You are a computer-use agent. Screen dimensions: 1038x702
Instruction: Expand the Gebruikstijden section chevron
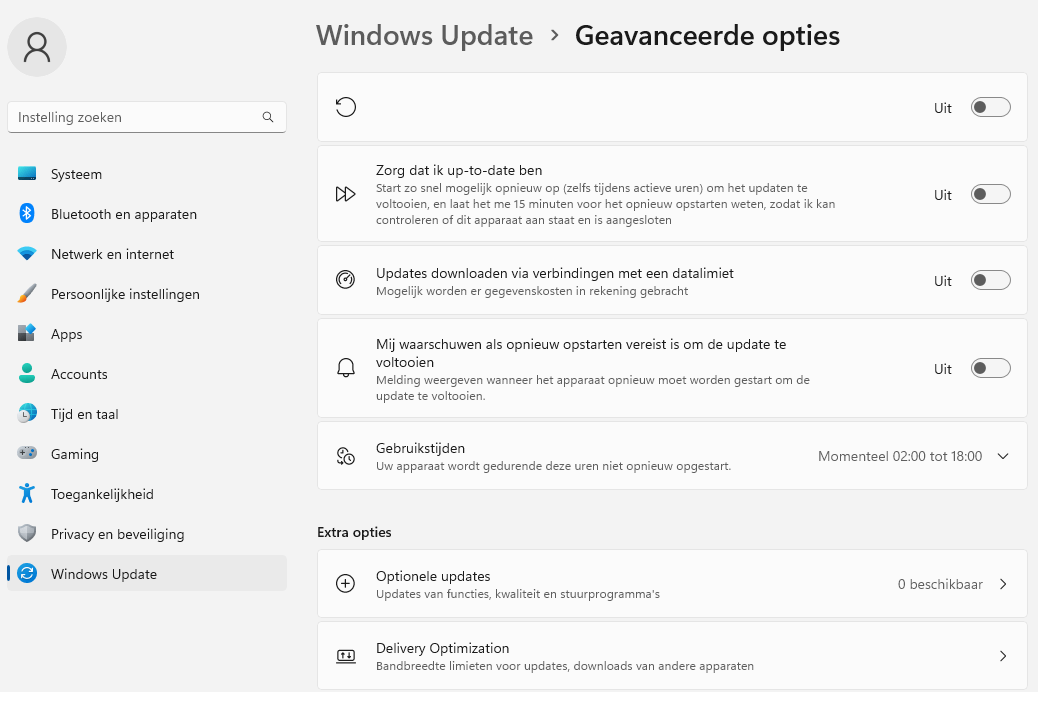tap(1003, 456)
